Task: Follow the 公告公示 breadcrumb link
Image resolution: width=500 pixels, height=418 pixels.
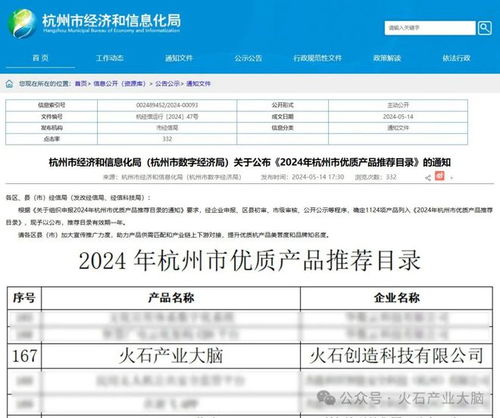Action: [167, 84]
